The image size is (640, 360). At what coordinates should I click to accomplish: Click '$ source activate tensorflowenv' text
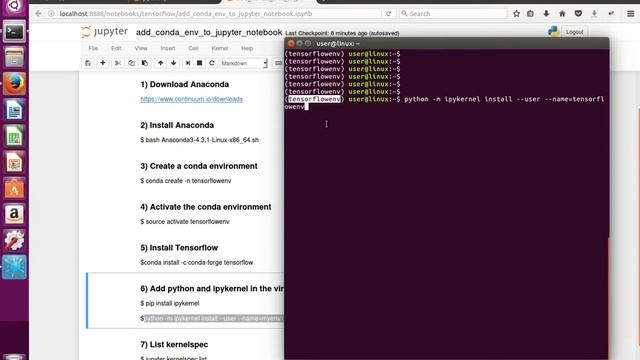tap(185, 222)
